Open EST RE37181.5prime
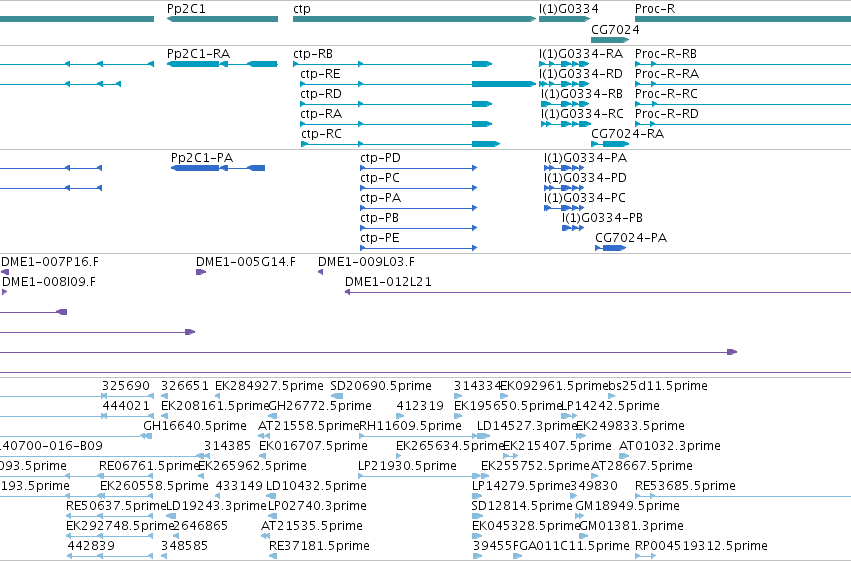This screenshot has width=851, height=561. point(319,546)
